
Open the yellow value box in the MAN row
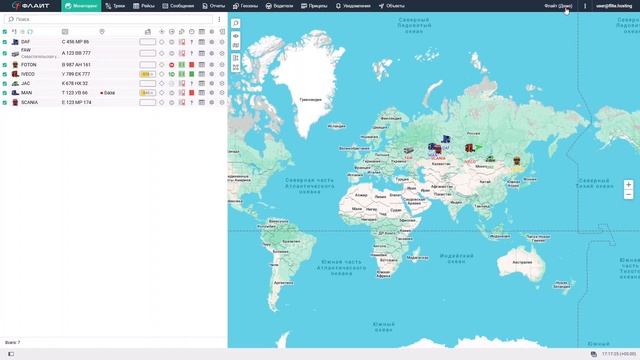click(147, 93)
